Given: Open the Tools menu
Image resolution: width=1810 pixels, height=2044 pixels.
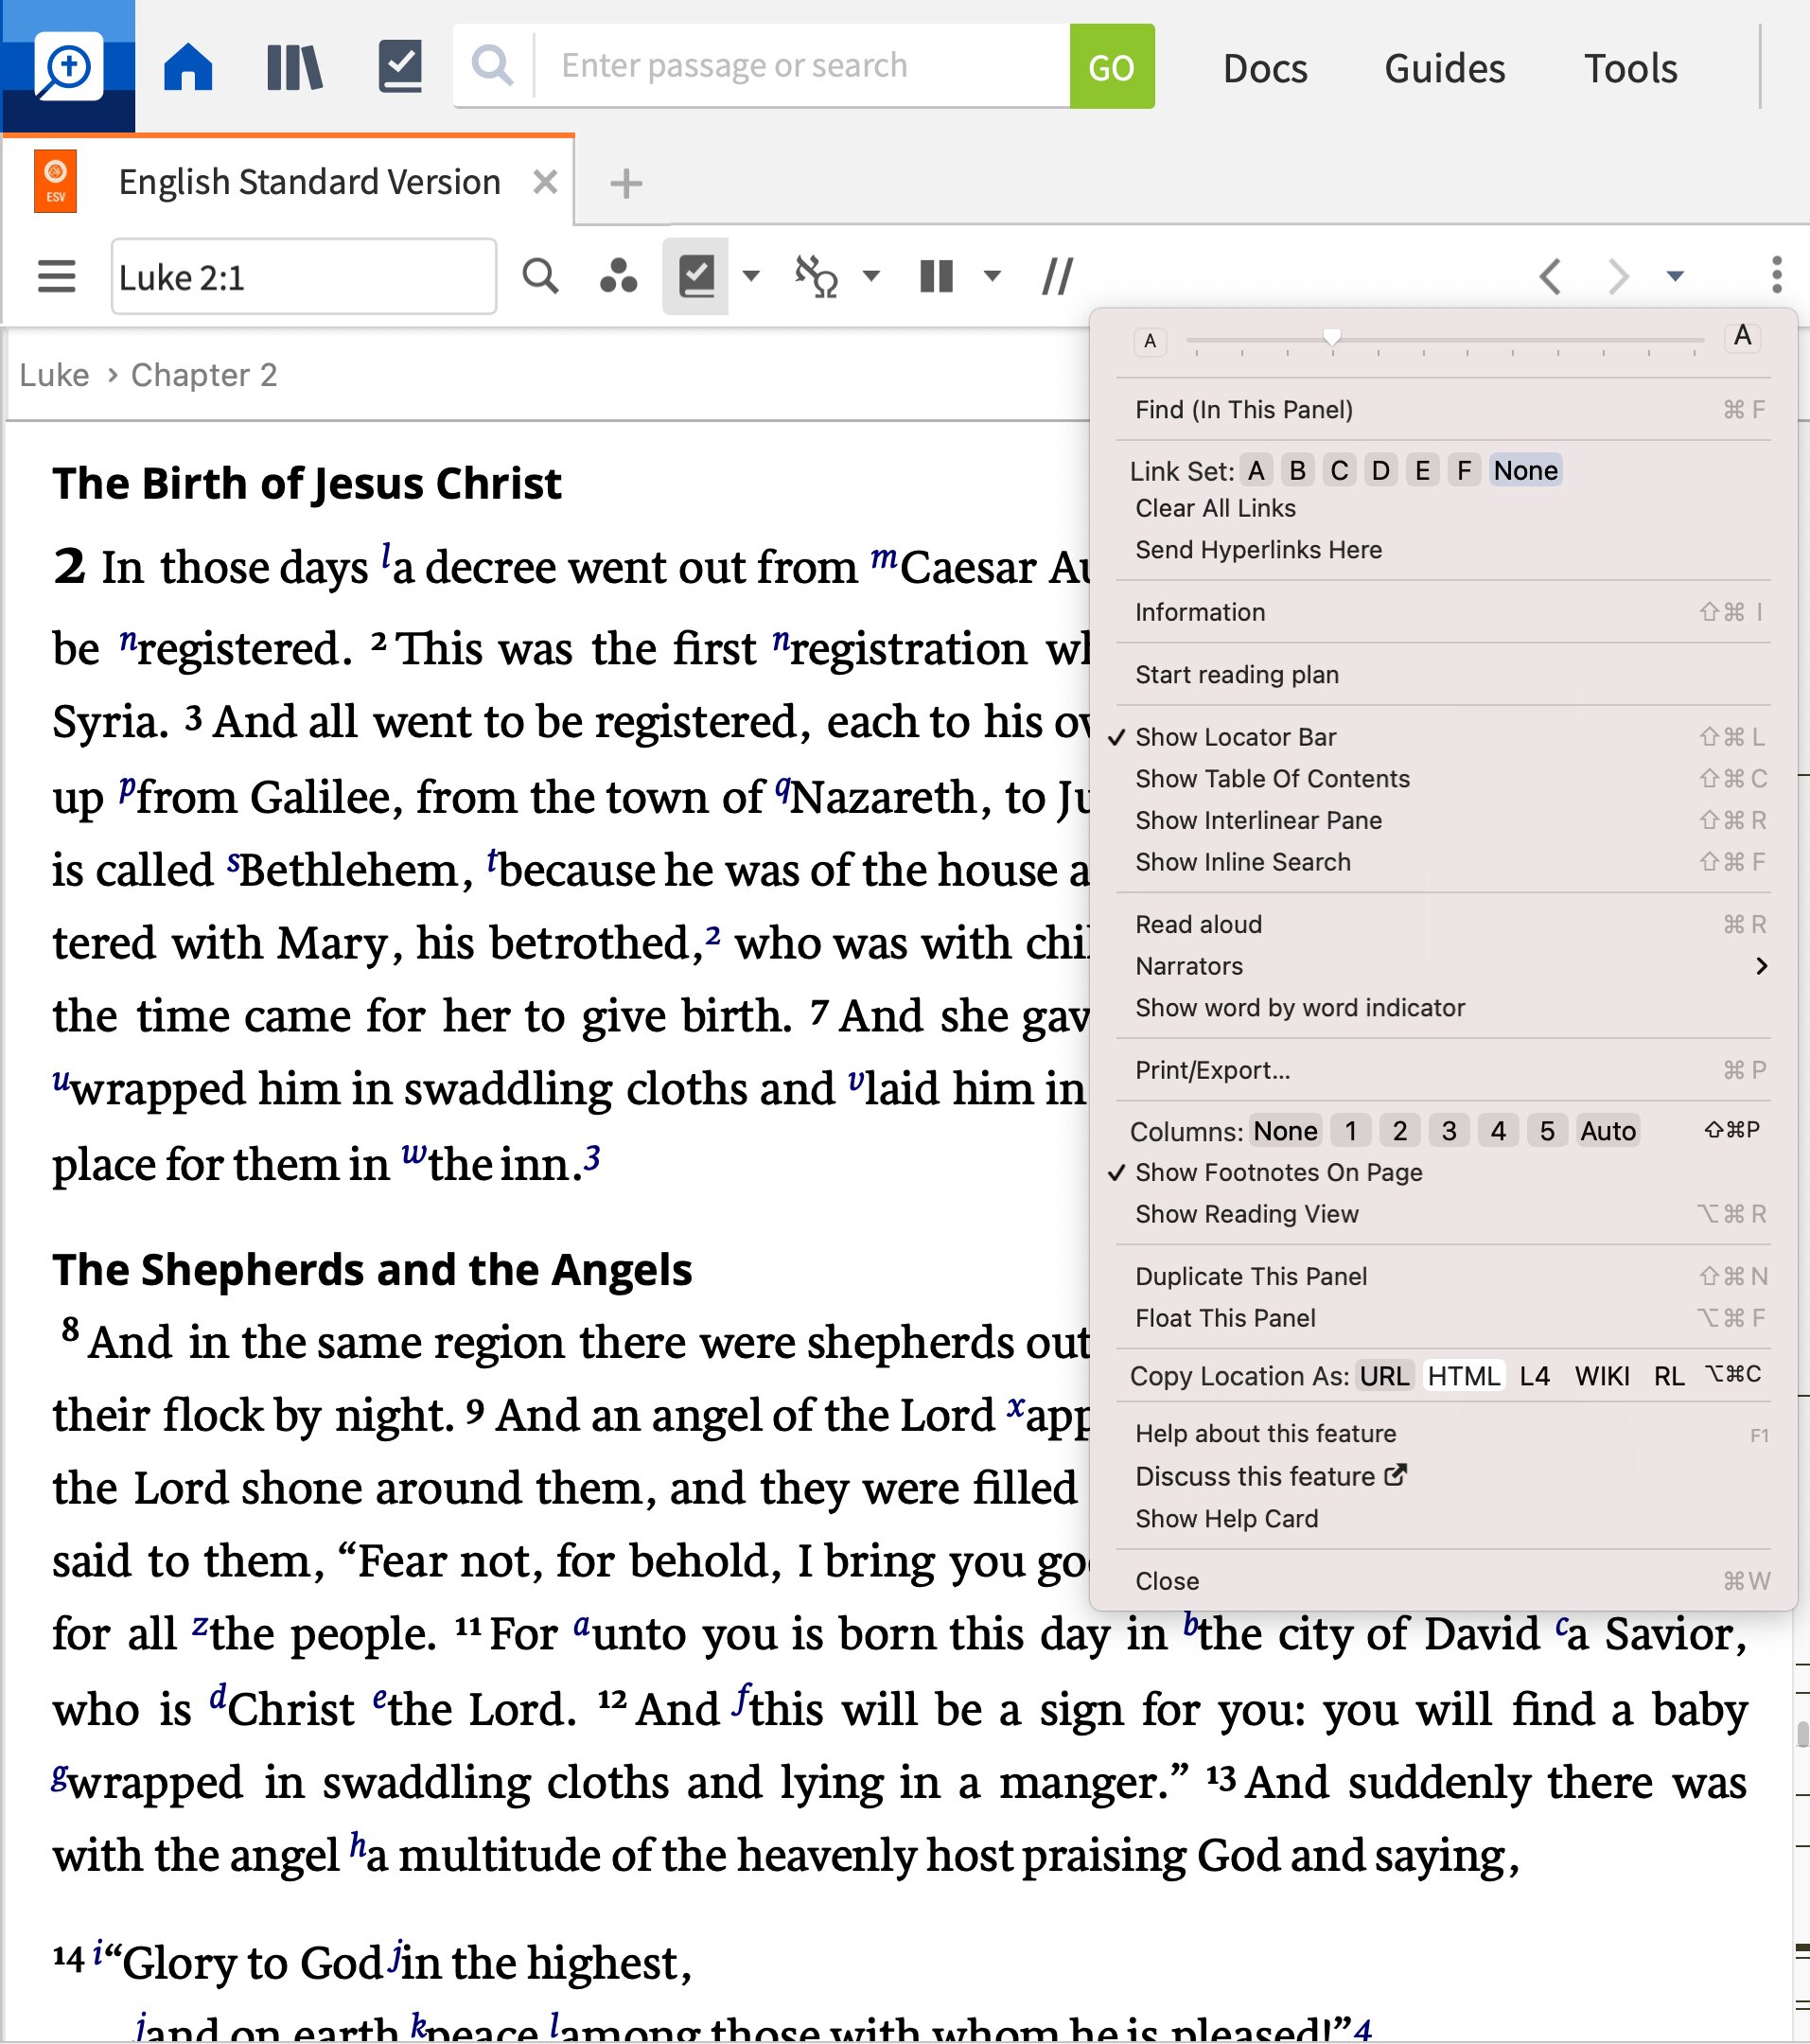Looking at the screenshot, I should pos(1631,68).
